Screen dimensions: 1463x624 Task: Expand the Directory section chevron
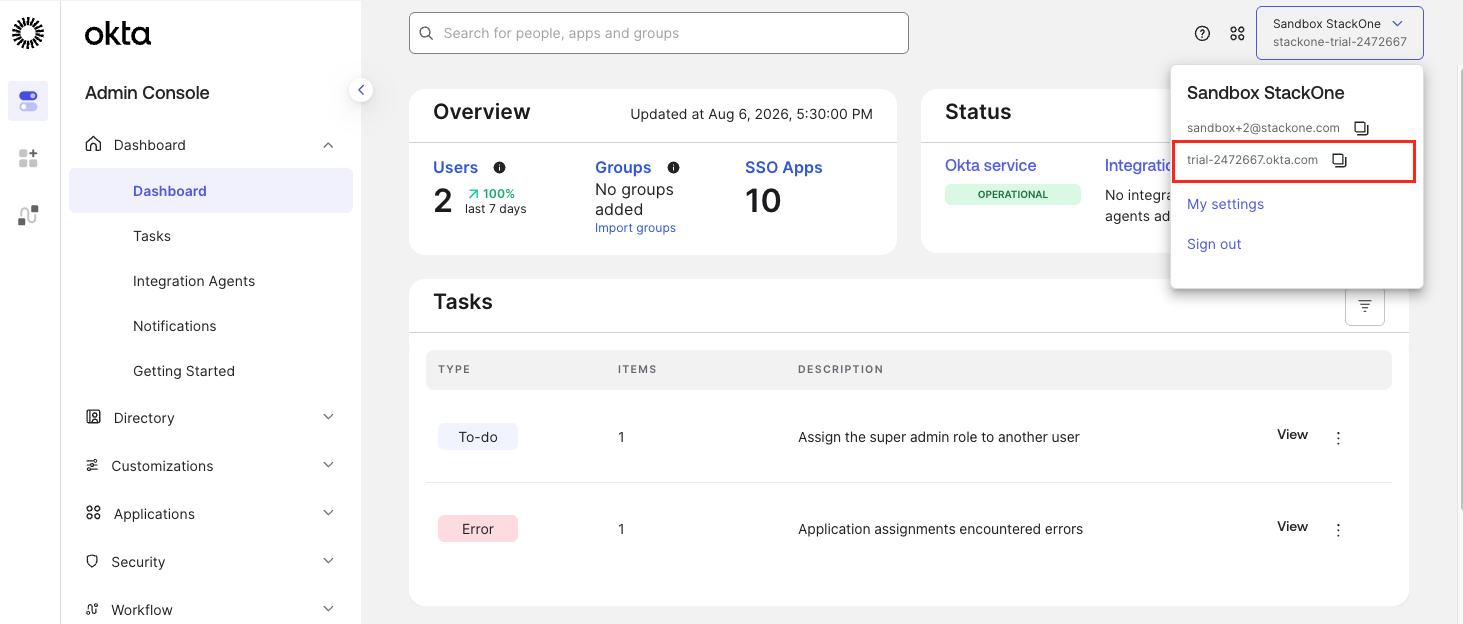pos(328,417)
